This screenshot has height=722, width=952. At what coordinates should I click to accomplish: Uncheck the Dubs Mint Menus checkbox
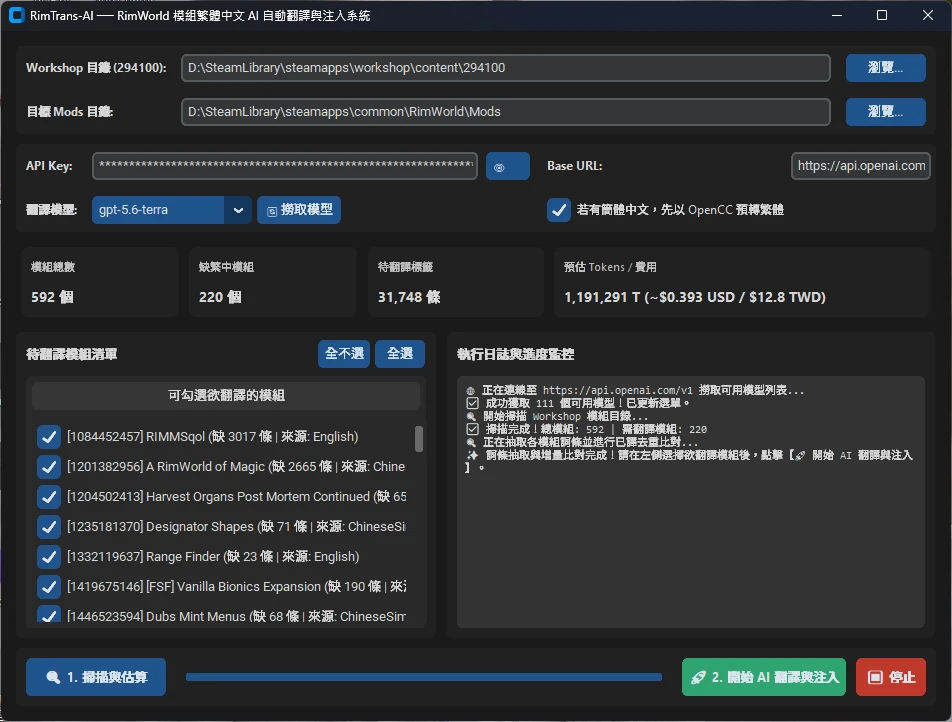coord(49,615)
